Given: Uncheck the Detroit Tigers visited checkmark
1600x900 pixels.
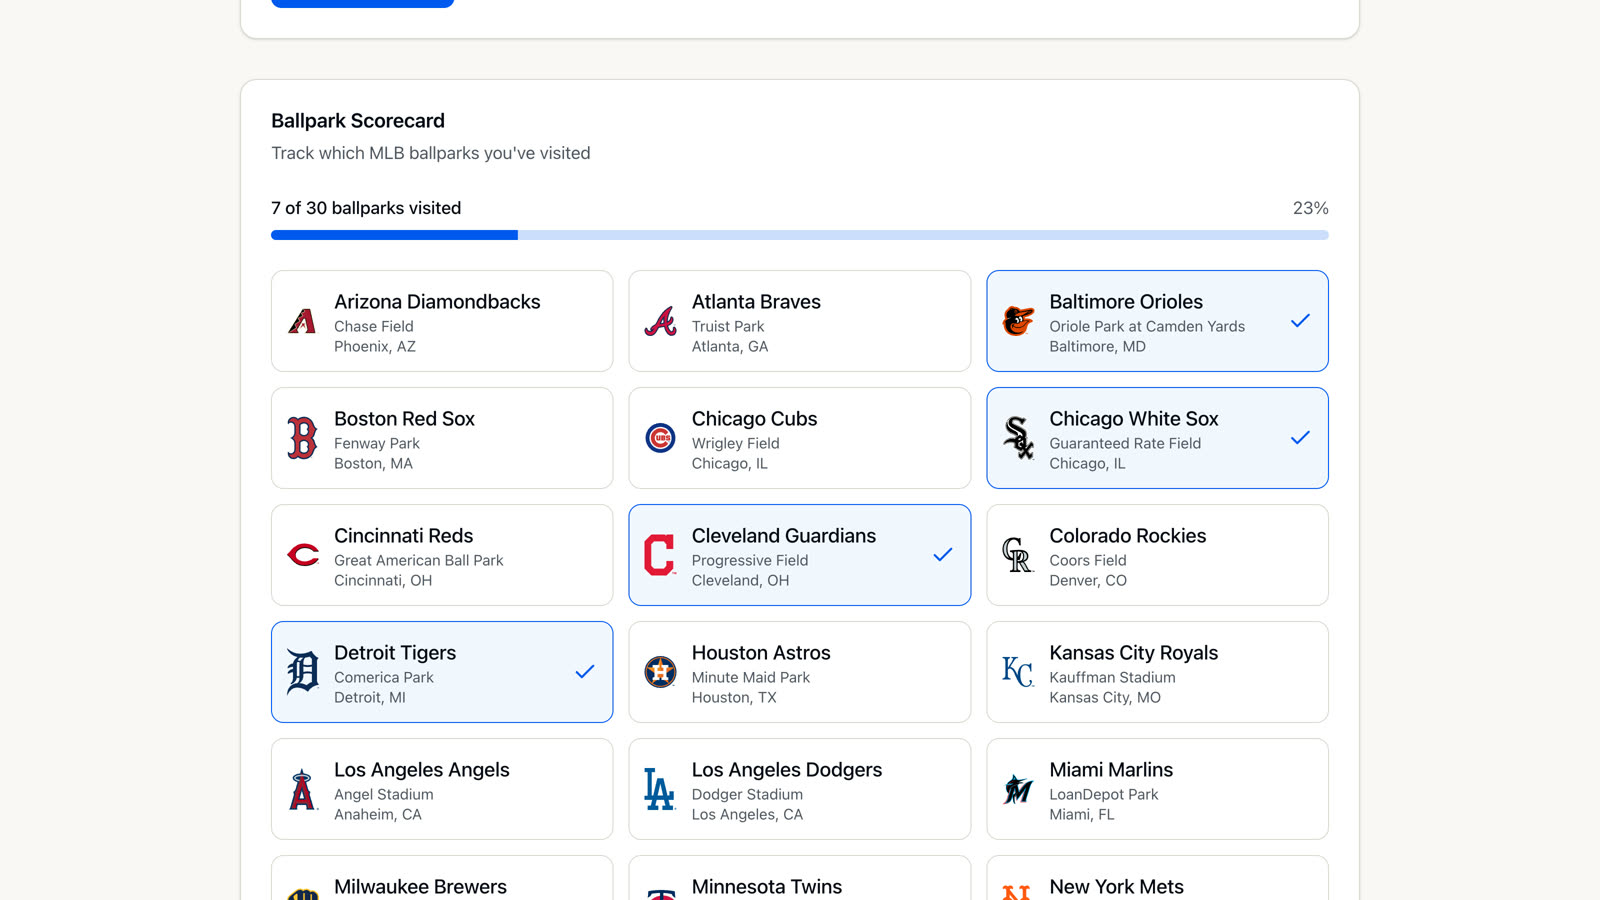Looking at the screenshot, I should [x=585, y=672].
